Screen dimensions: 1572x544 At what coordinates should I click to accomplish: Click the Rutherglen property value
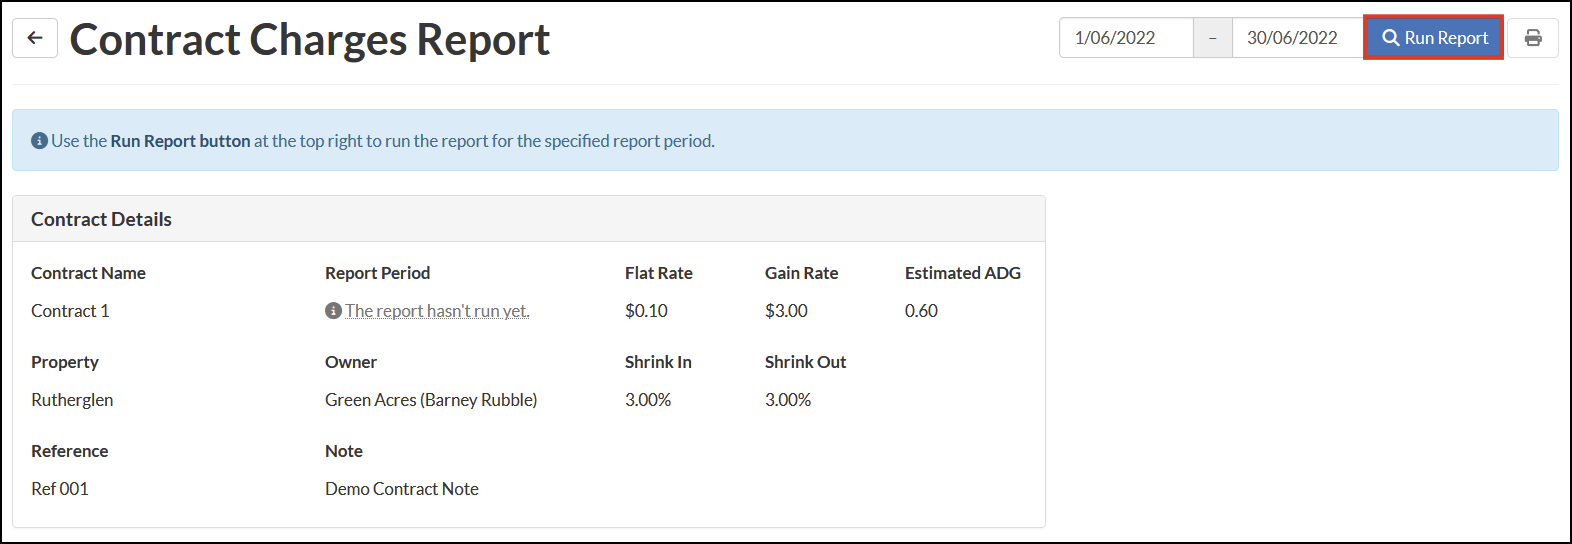pos(72,400)
